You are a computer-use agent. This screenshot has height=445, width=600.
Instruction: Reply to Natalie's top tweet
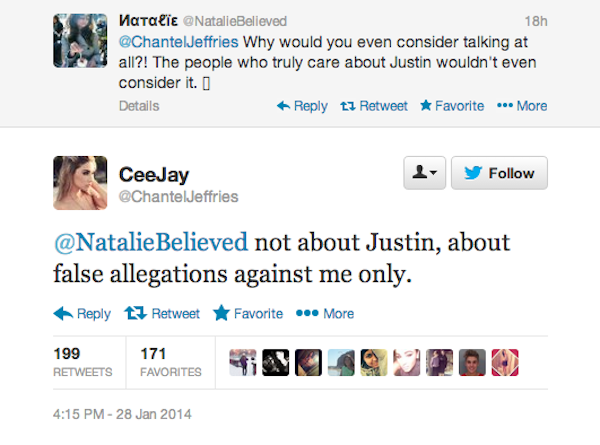(302, 105)
